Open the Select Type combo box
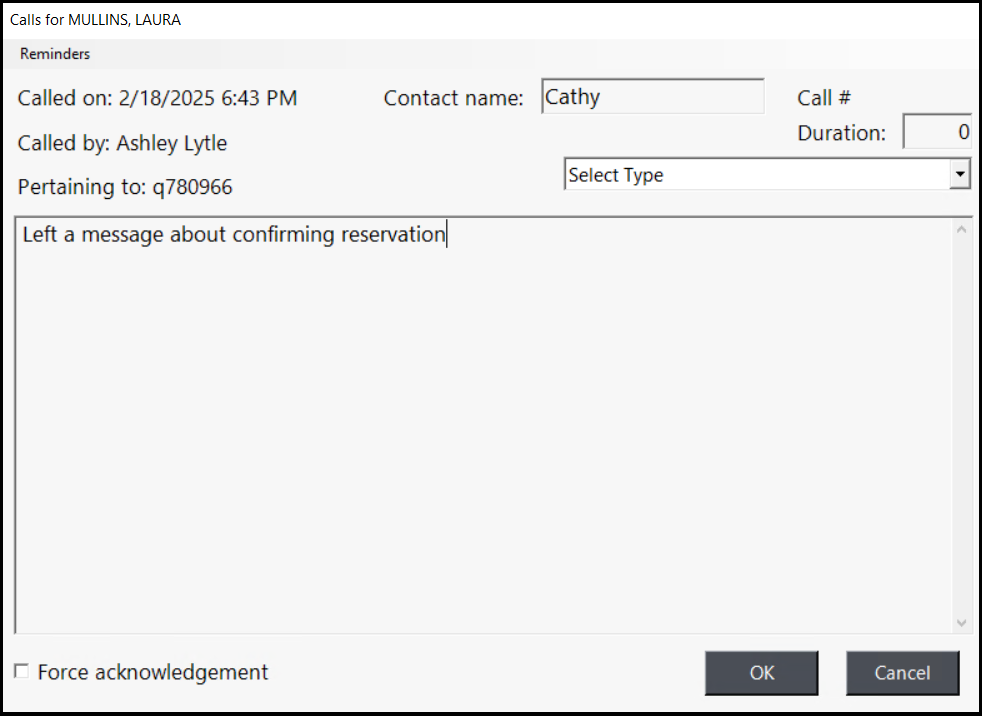Screen dimensions: 982x716 point(755,175)
